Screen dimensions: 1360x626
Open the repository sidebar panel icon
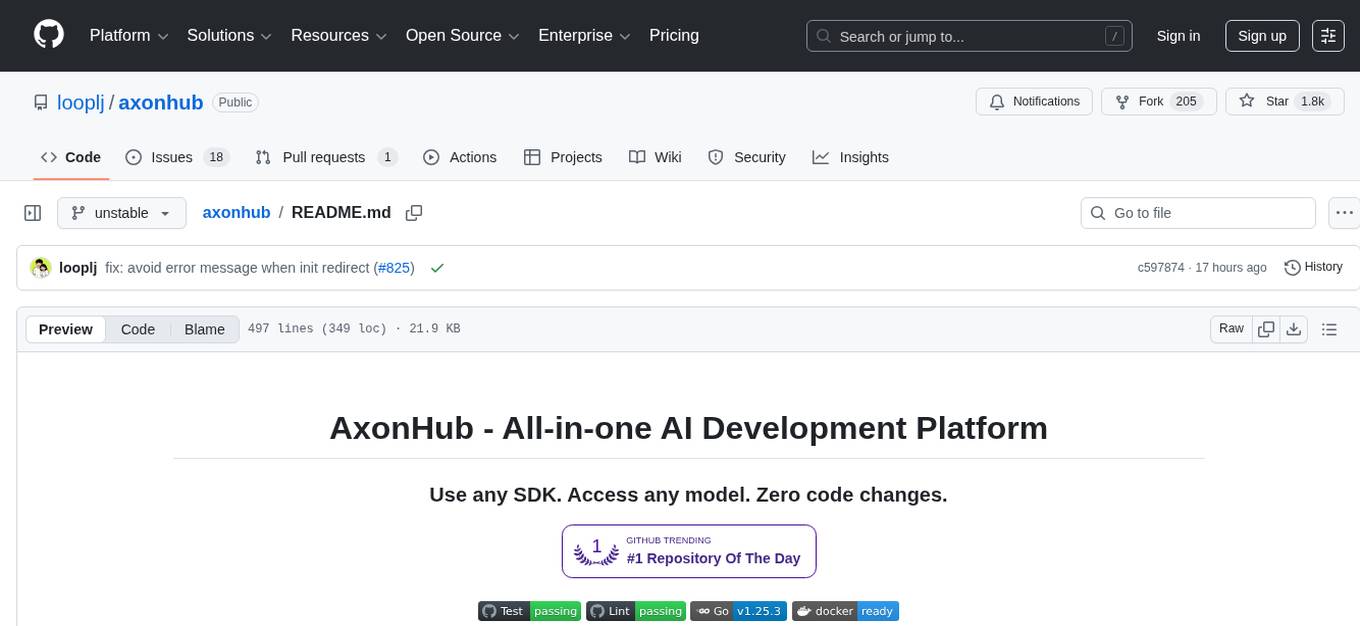[32, 212]
